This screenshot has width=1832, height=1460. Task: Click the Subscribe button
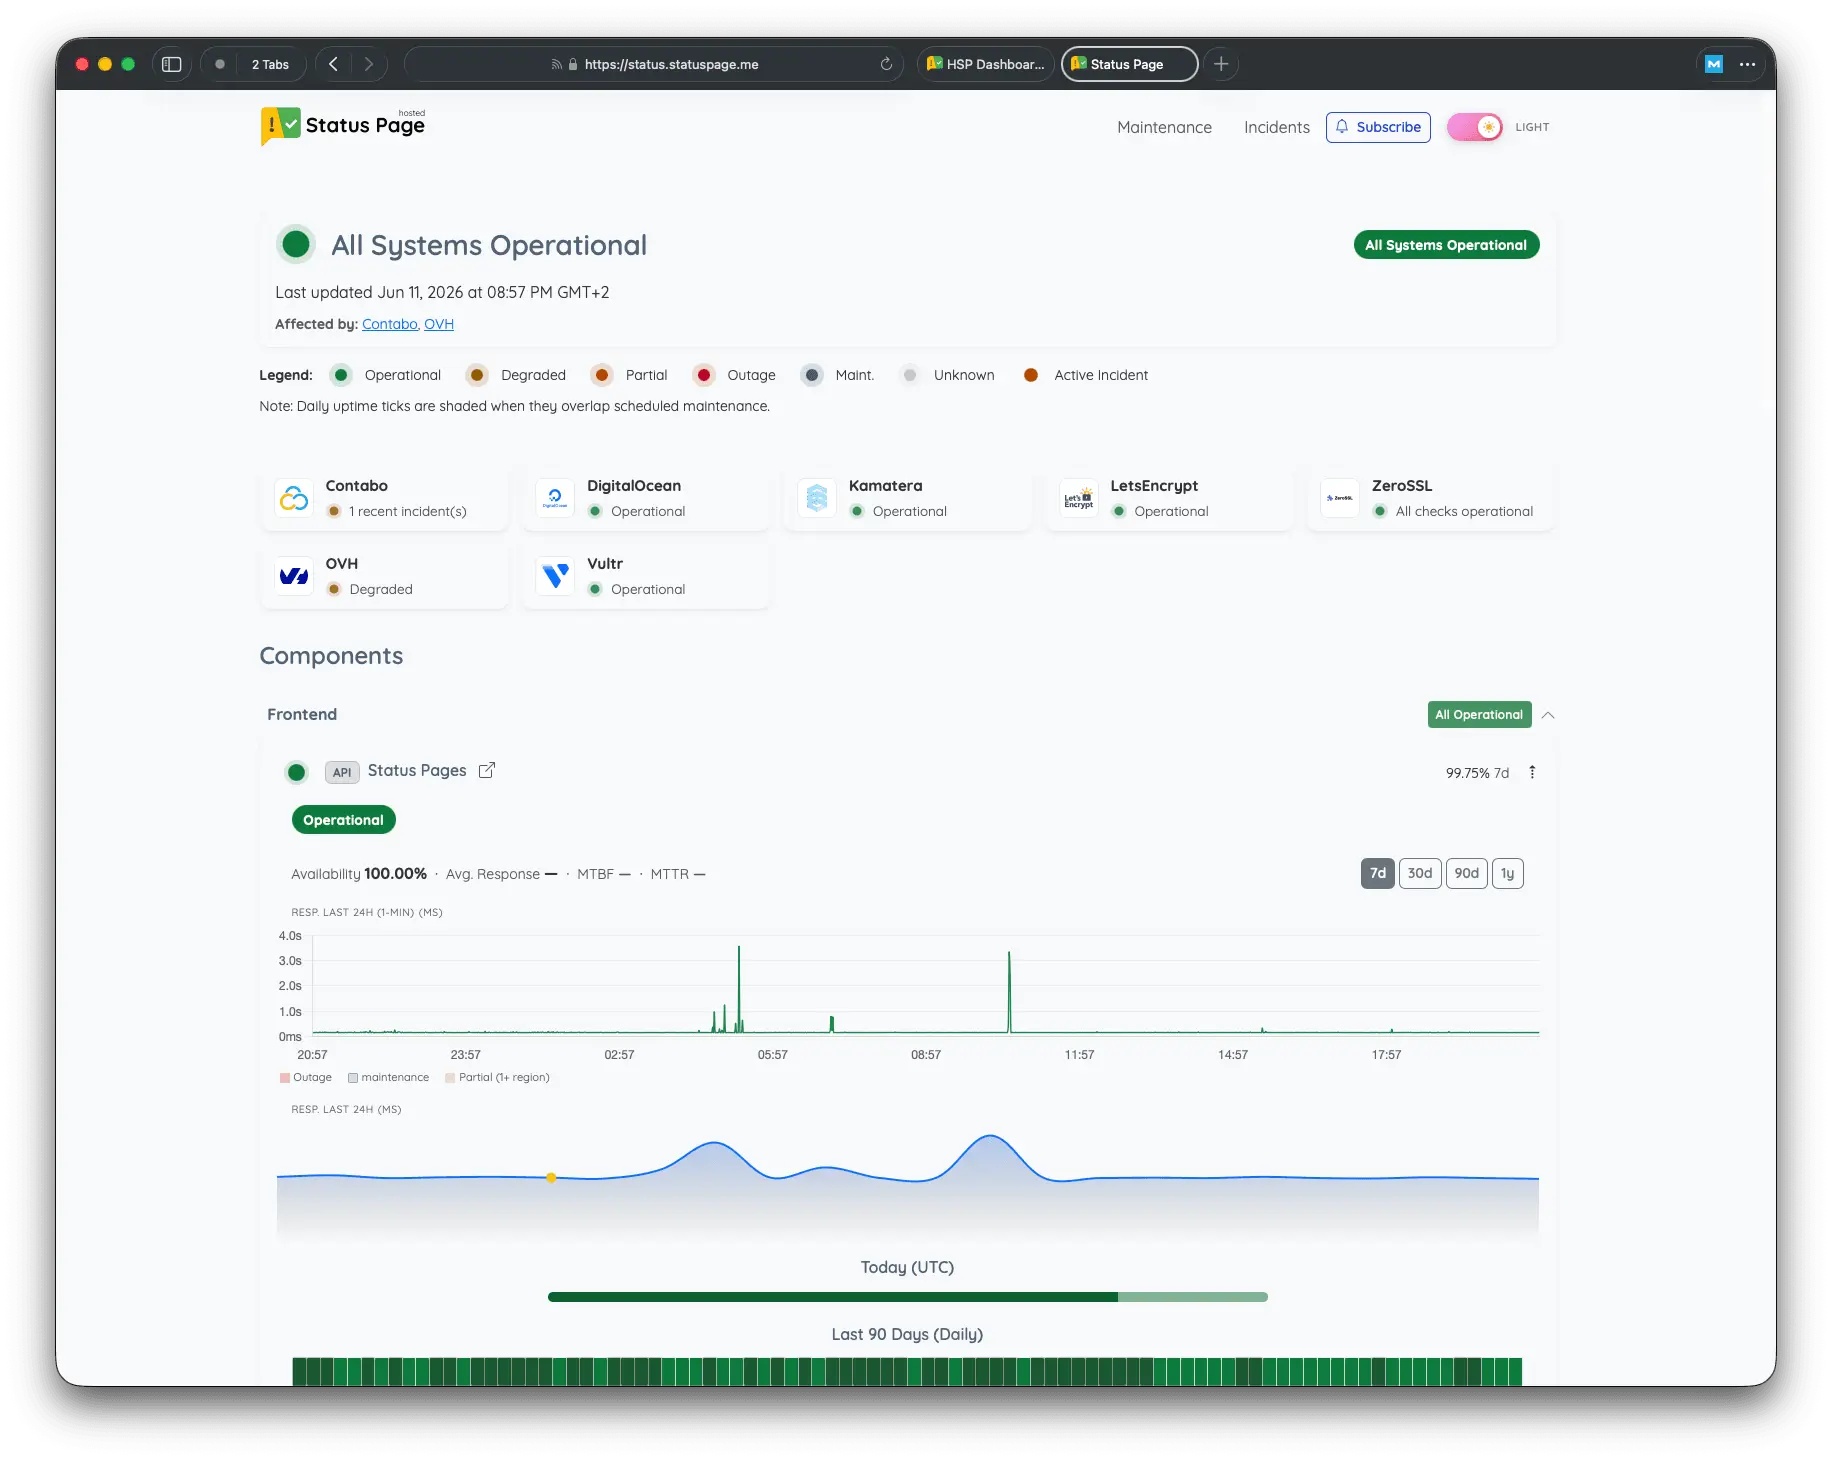click(x=1378, y=127)
